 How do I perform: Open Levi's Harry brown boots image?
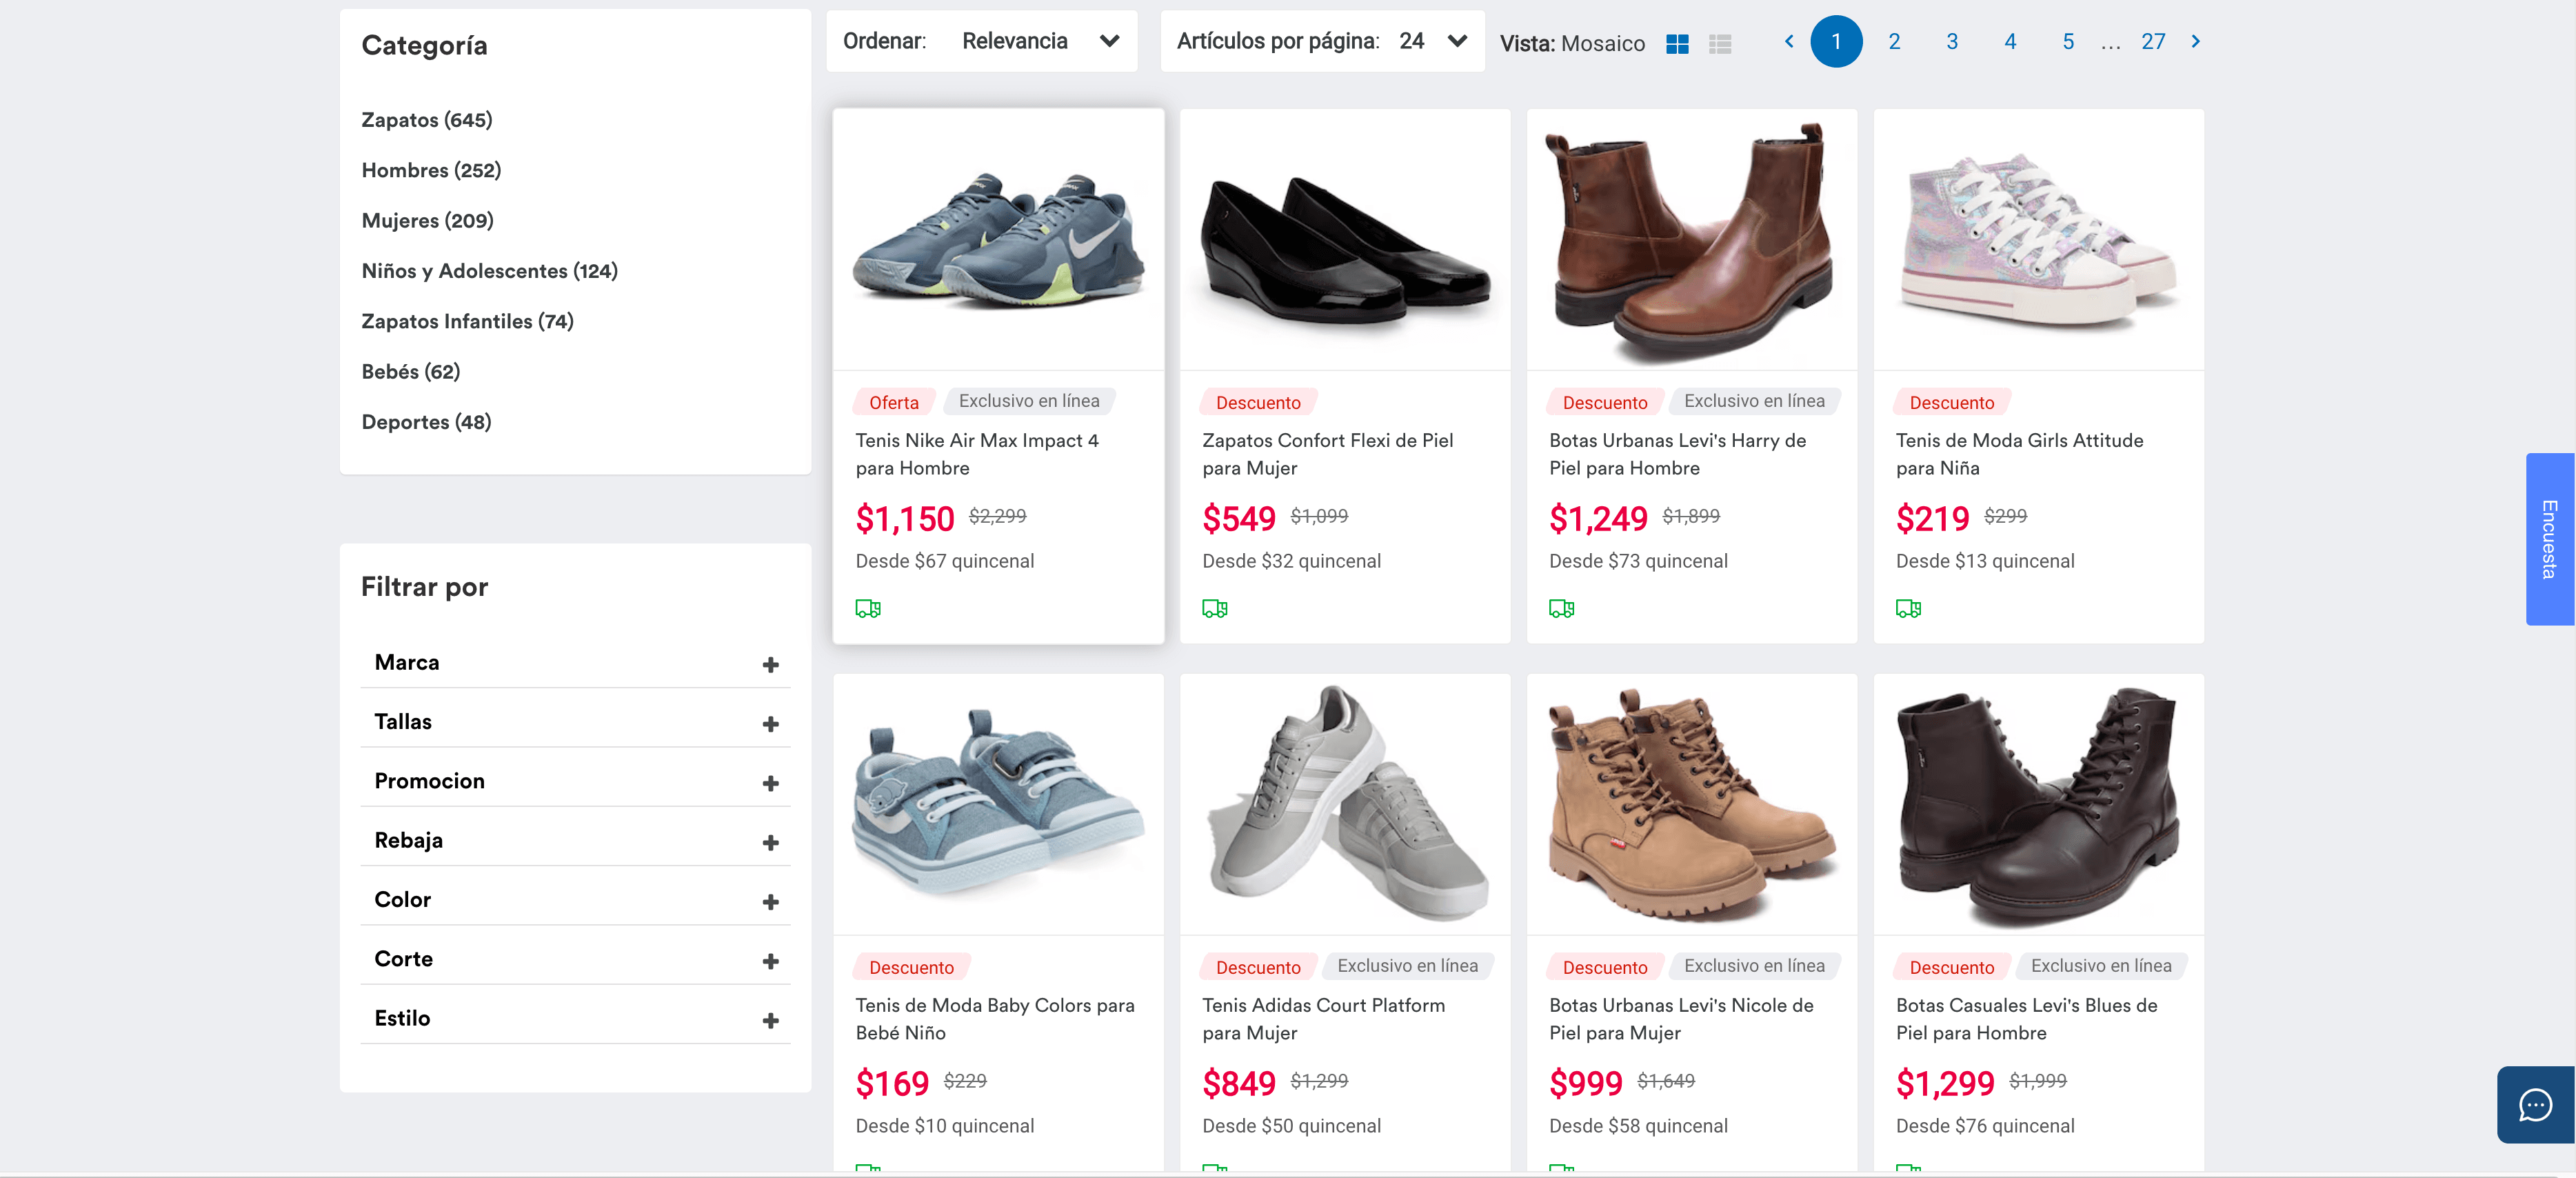click(x=1692, y=240)
